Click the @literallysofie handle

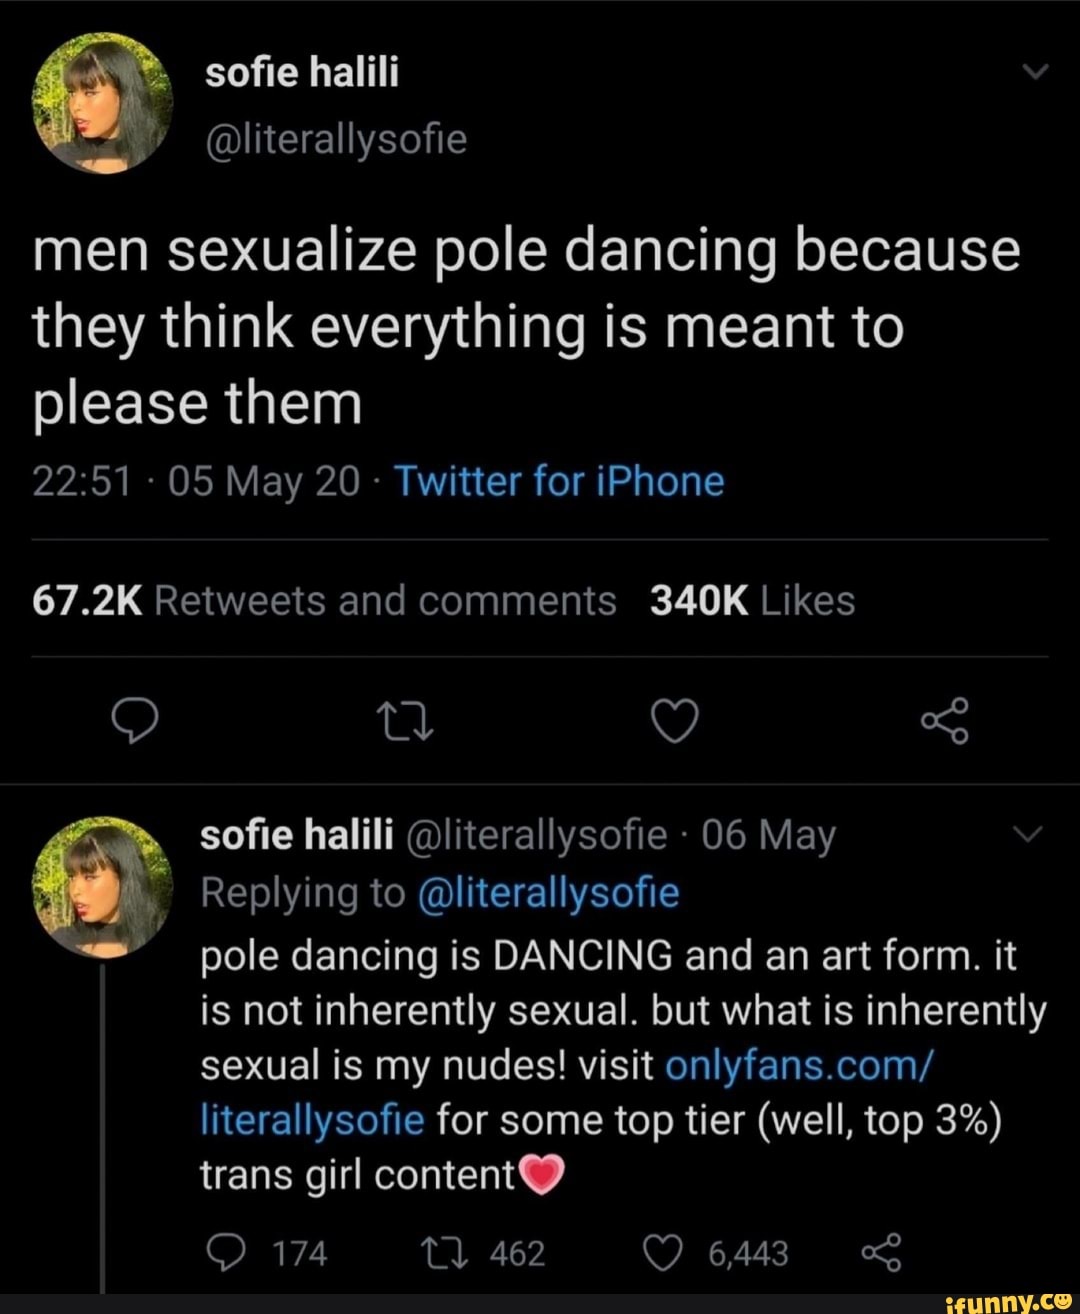click(333, 139)
